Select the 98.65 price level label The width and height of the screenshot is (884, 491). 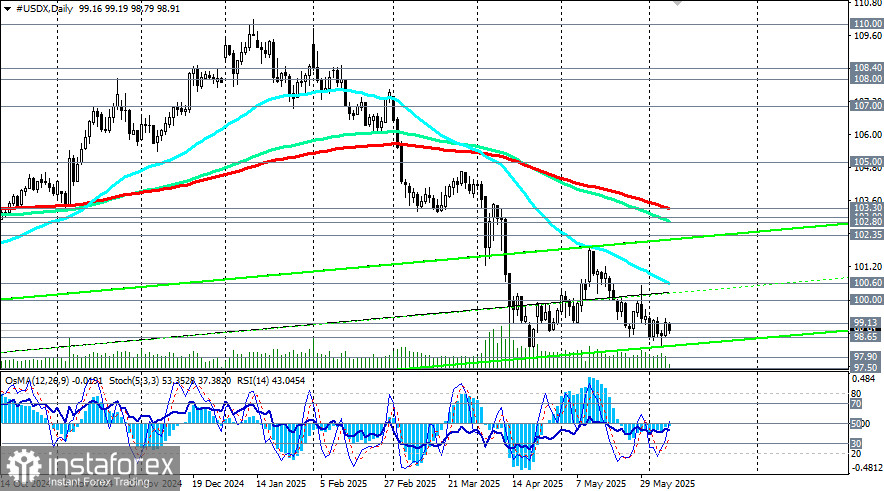(x=867, y=337)
